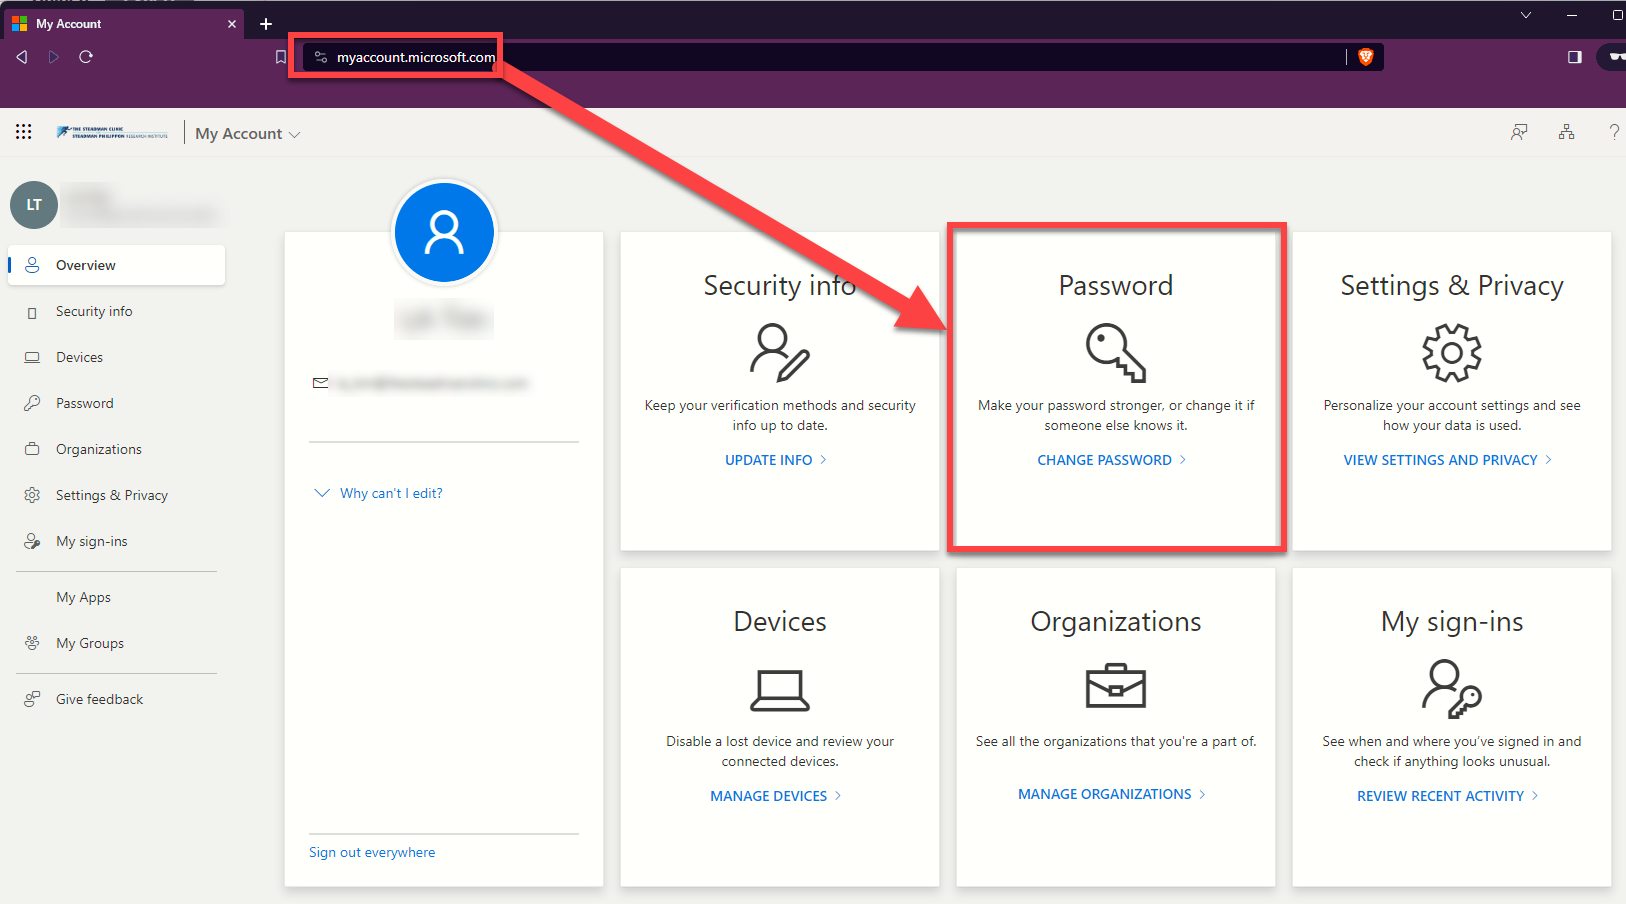Click the Organizations card heading

[x=1116, y=621]
